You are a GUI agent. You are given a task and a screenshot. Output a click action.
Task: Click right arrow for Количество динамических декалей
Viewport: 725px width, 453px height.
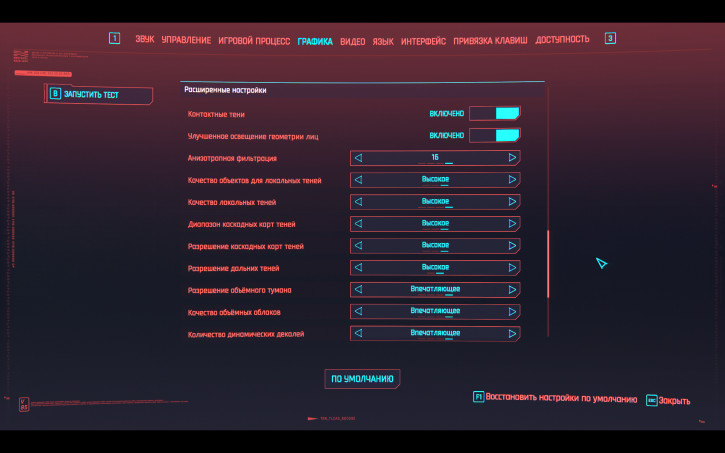[512, 333]
